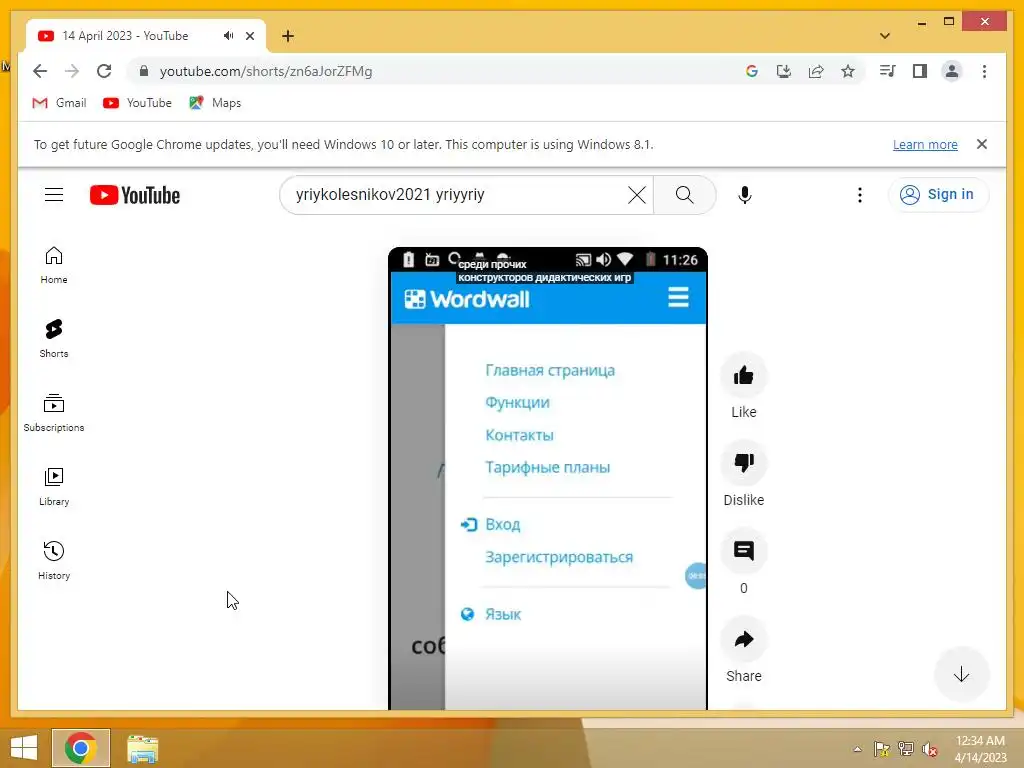Reload the page

pos(104,71)
